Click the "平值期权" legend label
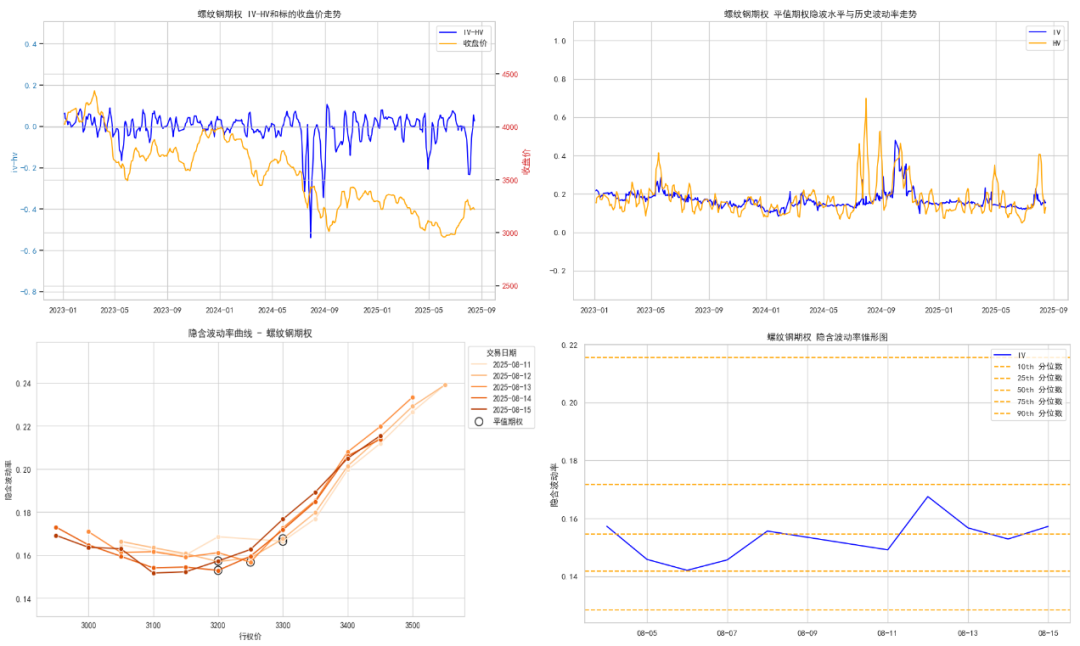Screen dimensions: 1080x646 tap(508, 421)
